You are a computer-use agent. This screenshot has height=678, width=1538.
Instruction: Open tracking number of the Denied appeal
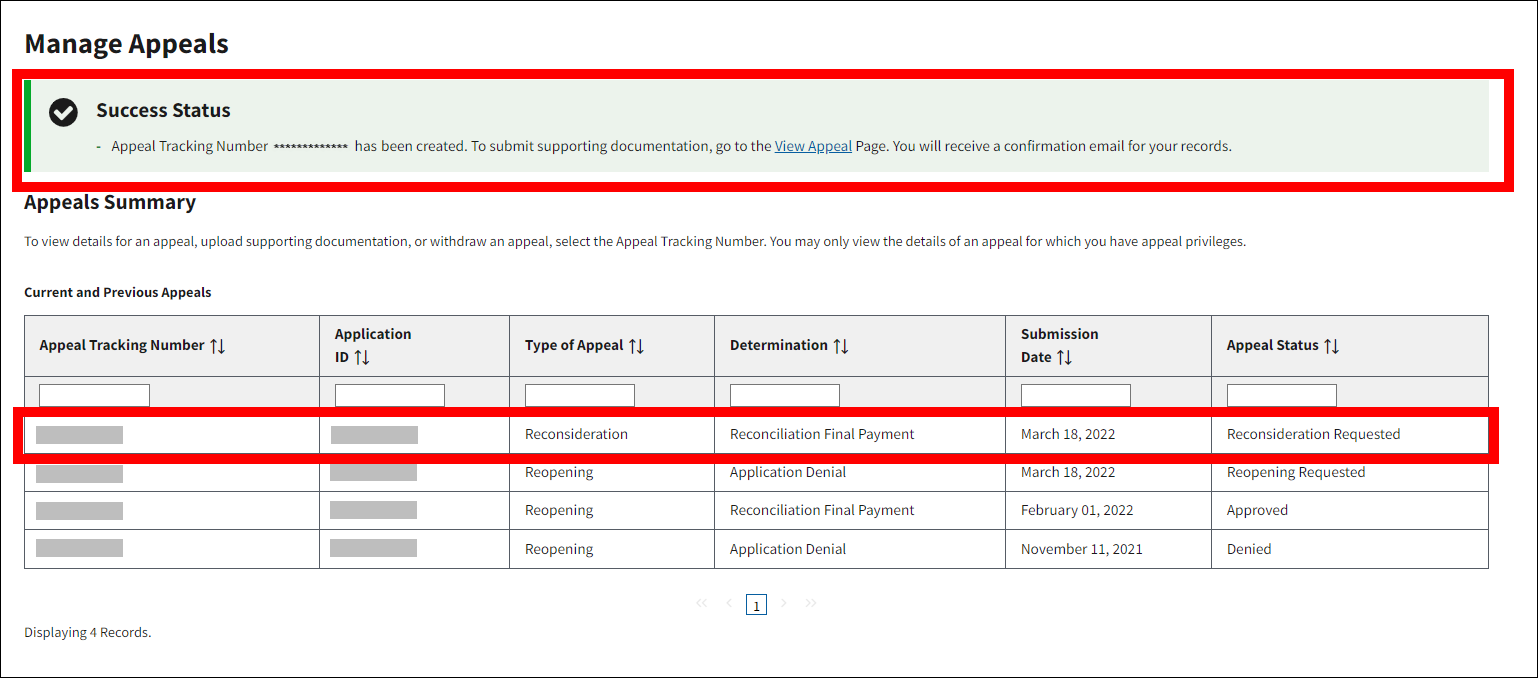point(79,548)
